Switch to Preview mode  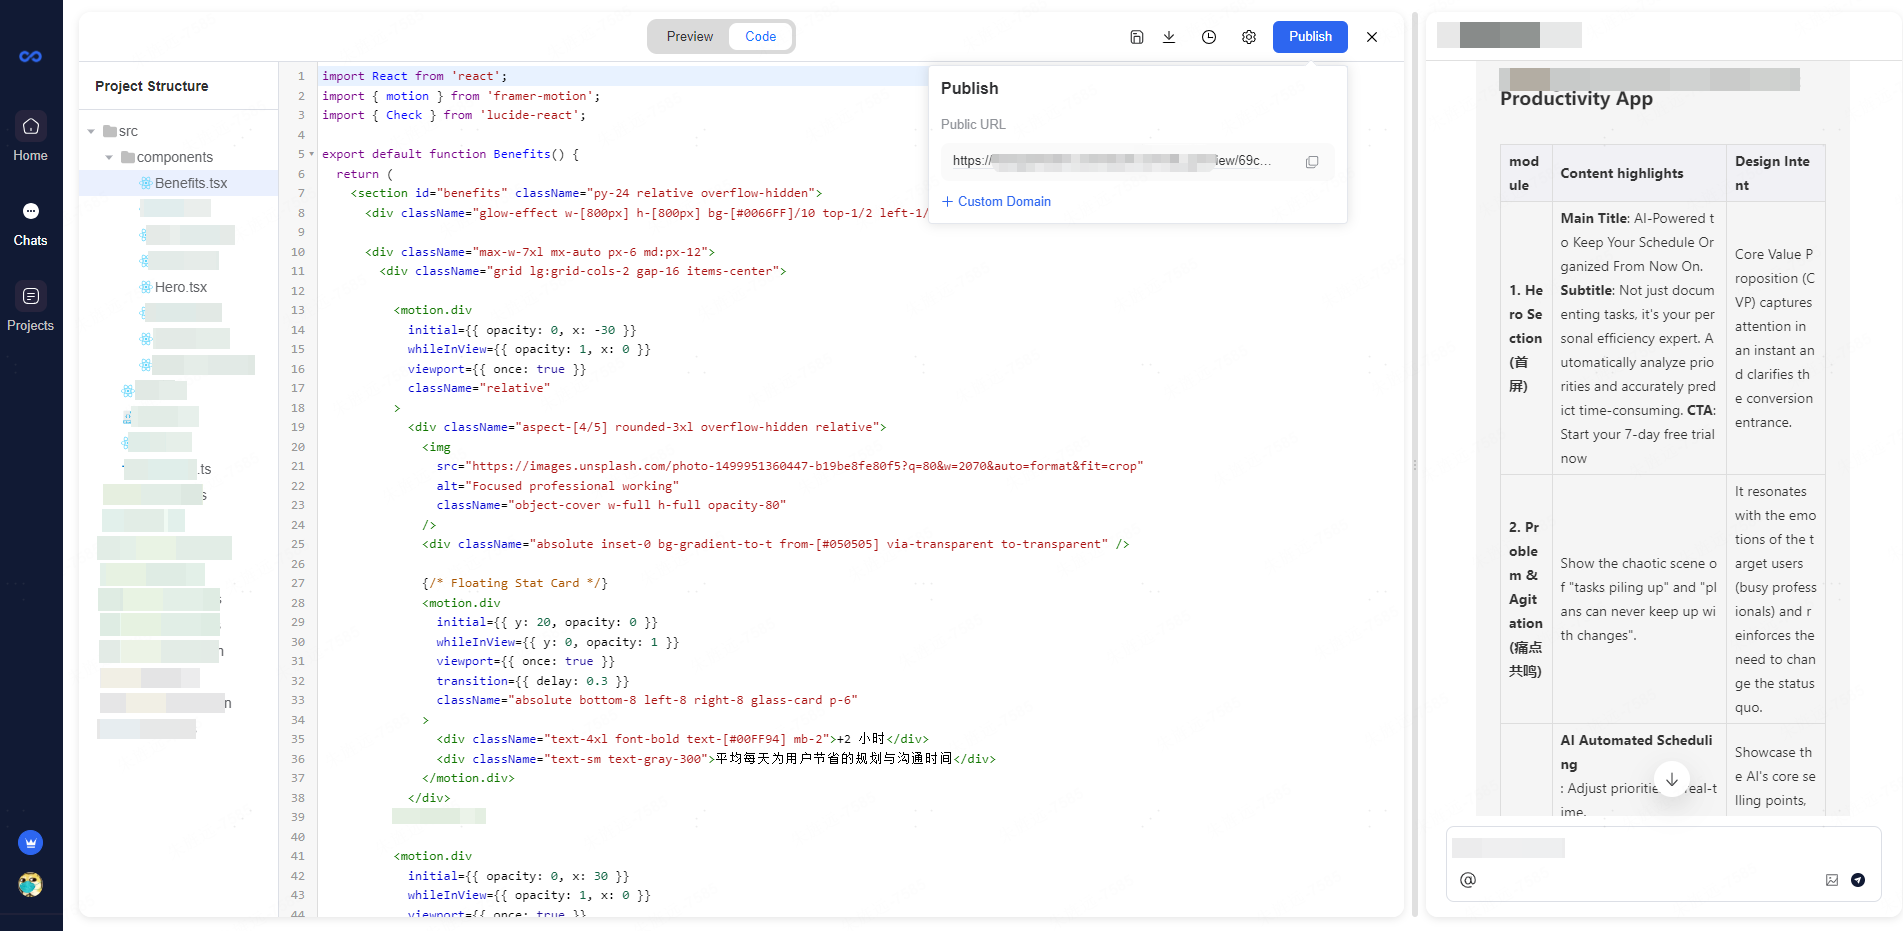[689, 37]
